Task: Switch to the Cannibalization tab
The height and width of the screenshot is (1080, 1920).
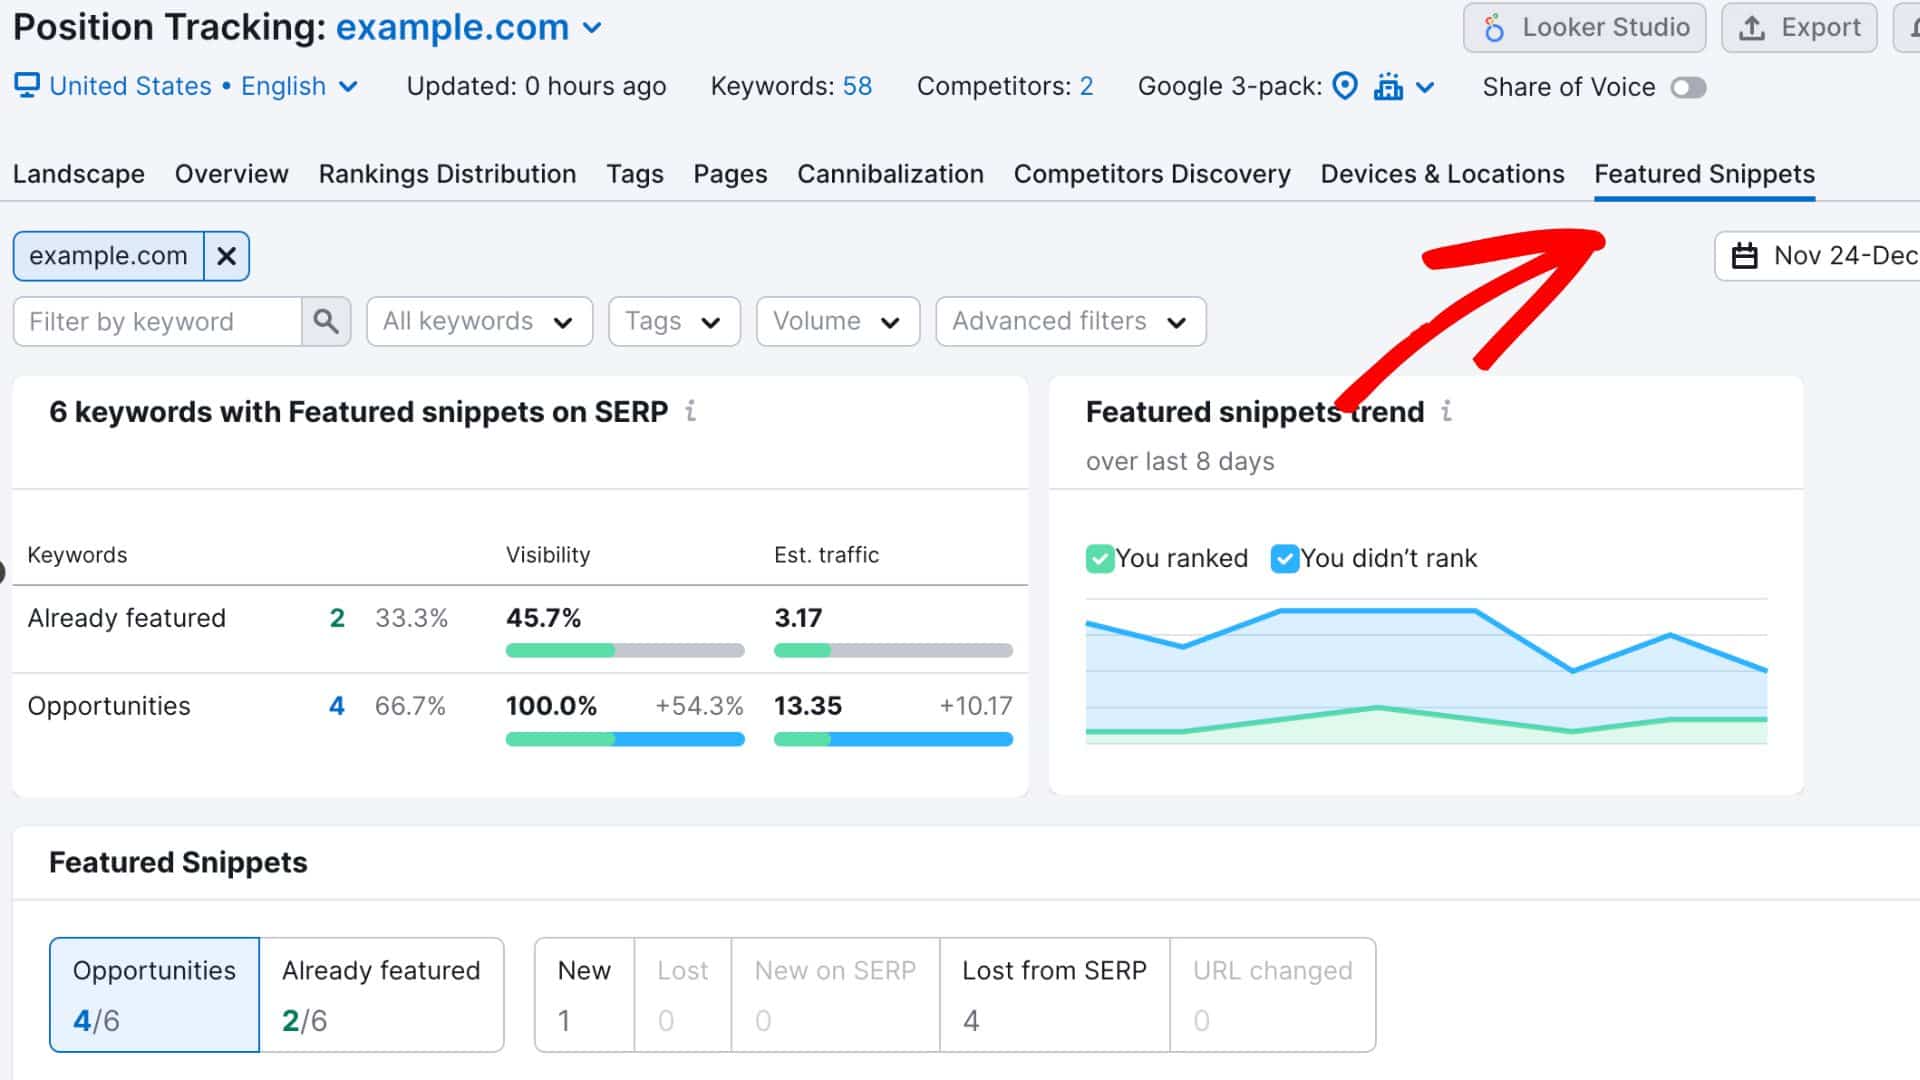Action: click(x=889, y=174)
